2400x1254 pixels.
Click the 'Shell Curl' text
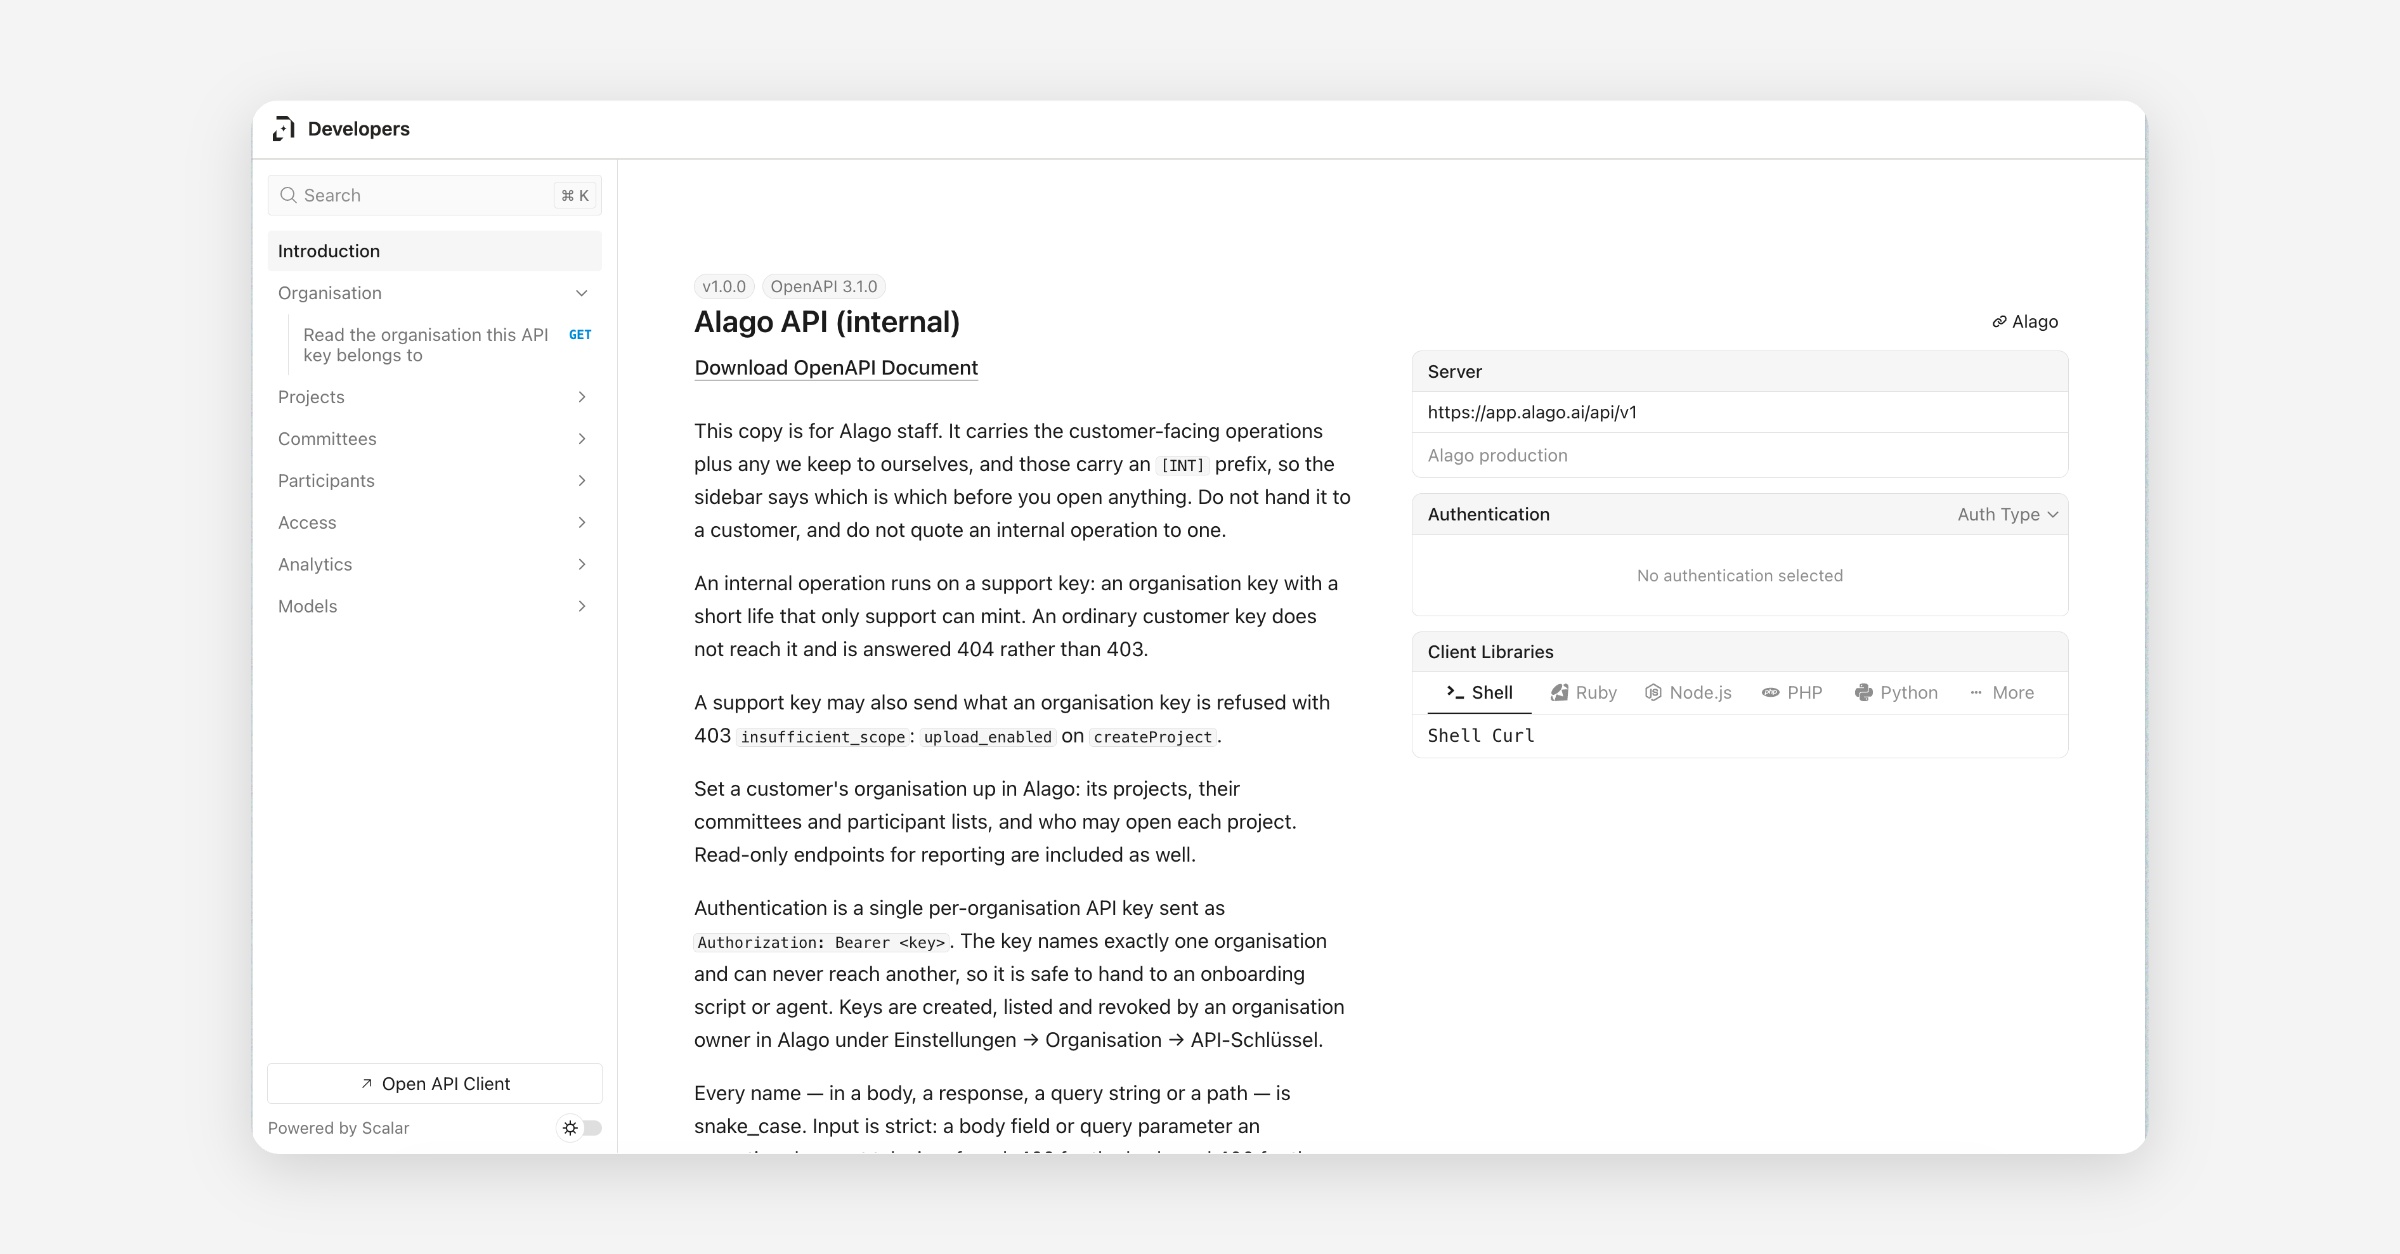click(x=1480, y=735)
